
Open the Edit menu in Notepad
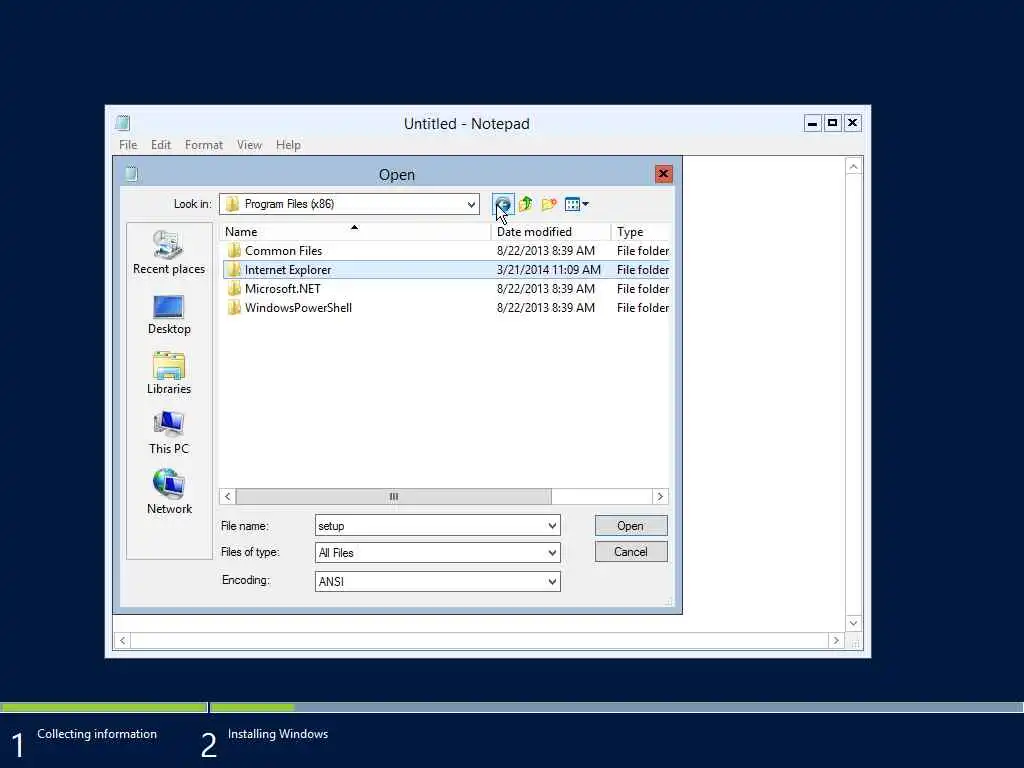tap(161, 145)
